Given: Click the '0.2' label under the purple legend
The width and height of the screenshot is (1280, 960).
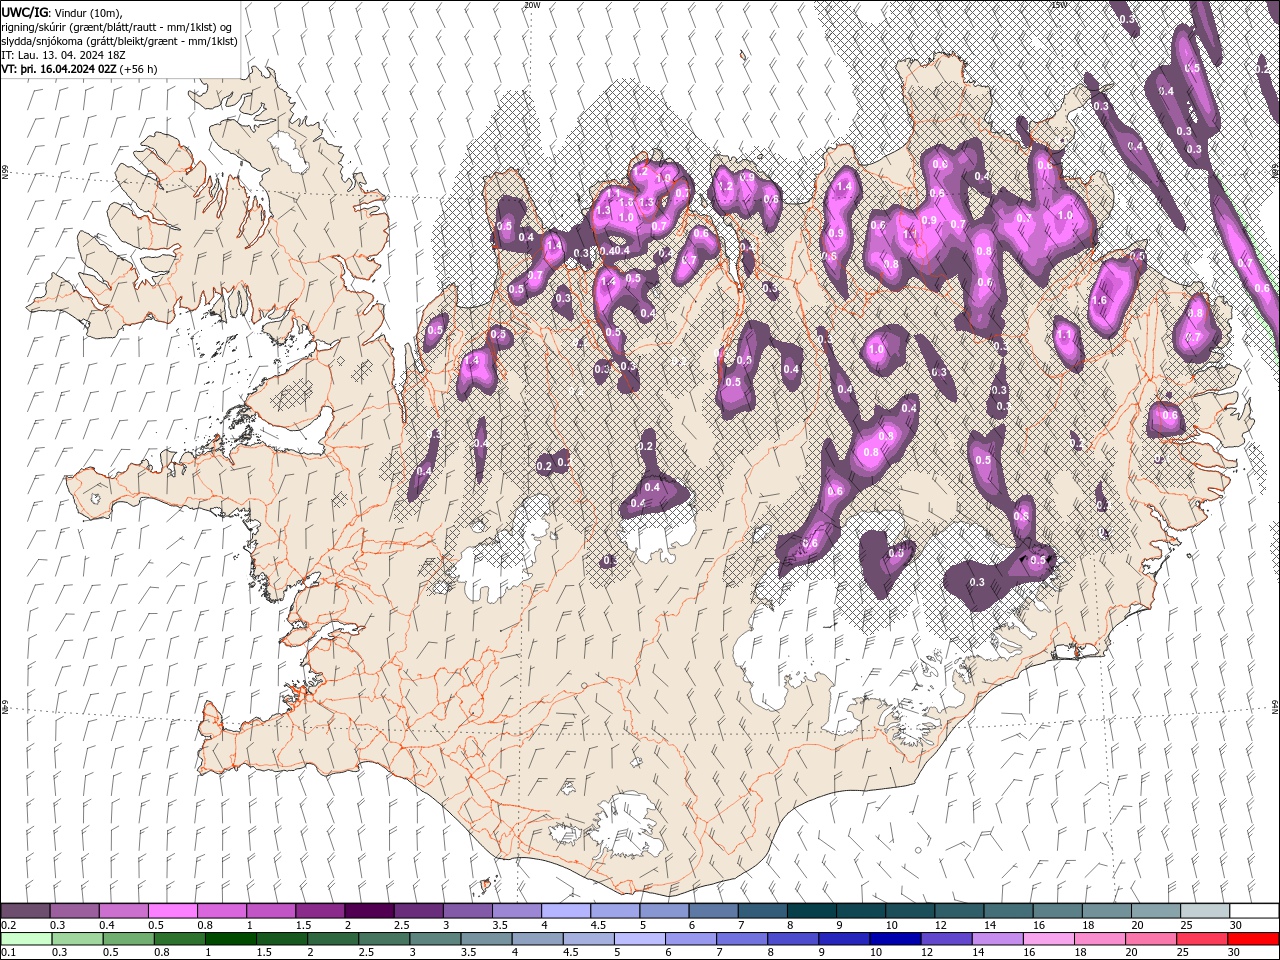Looking at the screenshot, I should (x=8, y=925).
